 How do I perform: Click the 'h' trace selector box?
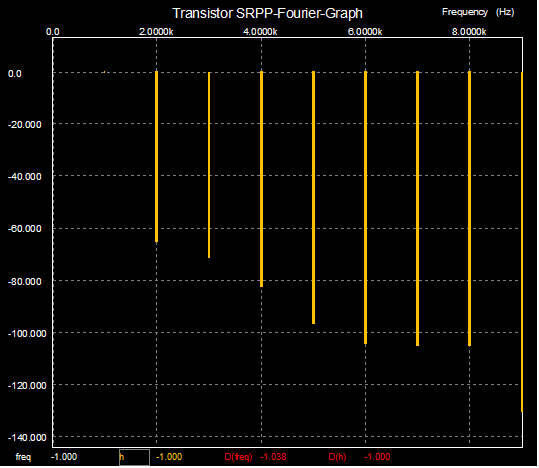click(x=134, y=458)
